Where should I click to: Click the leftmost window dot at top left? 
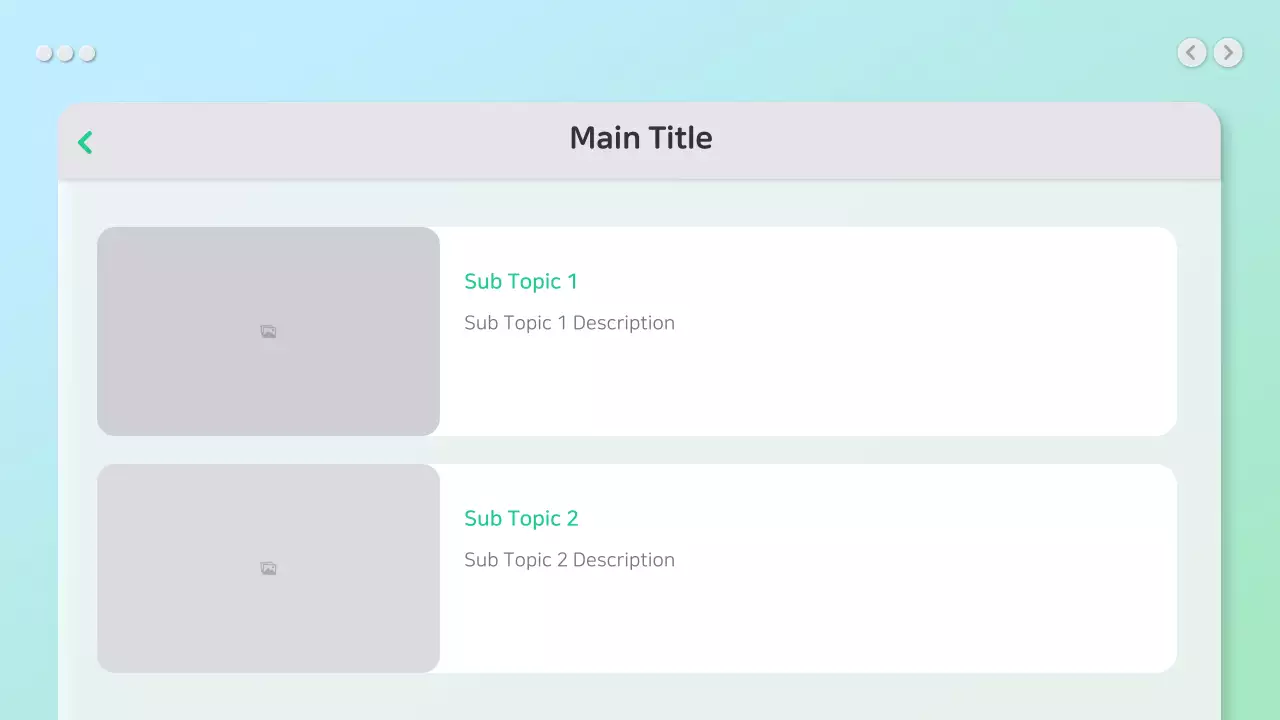(44, 53)
